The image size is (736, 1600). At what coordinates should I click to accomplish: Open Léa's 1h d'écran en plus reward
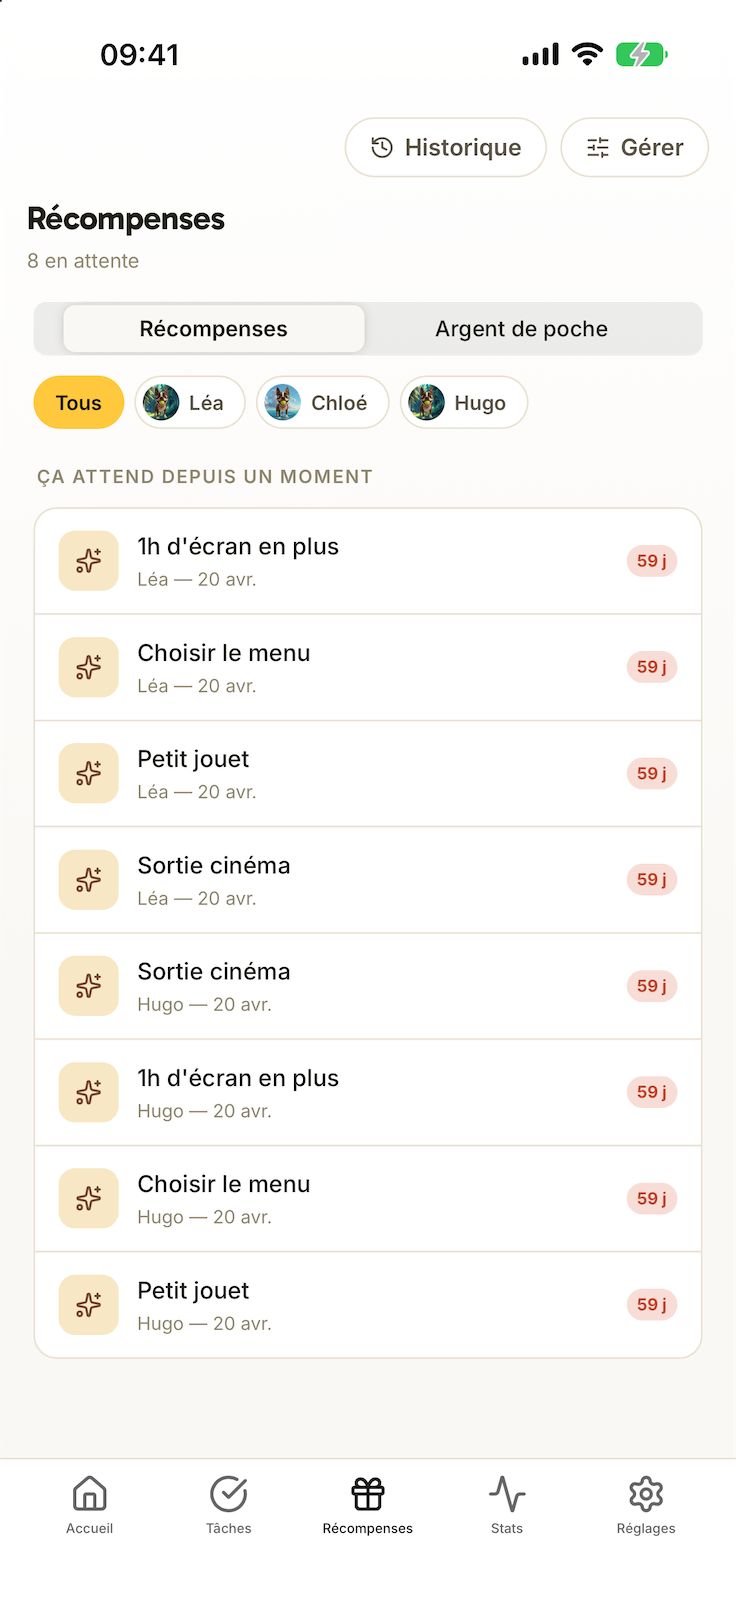pyautogui.click(x=368, y=561)
